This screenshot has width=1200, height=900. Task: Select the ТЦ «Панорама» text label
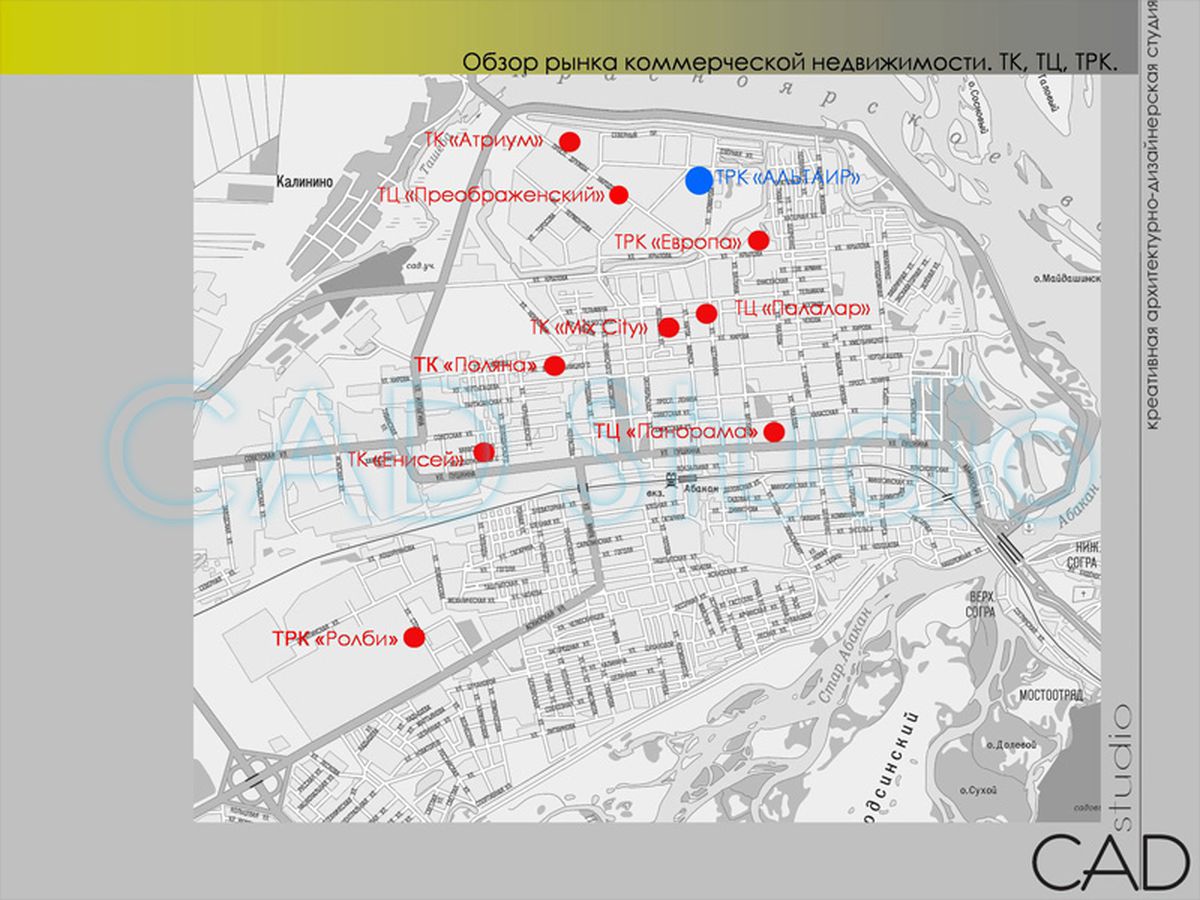click(676, 432)
